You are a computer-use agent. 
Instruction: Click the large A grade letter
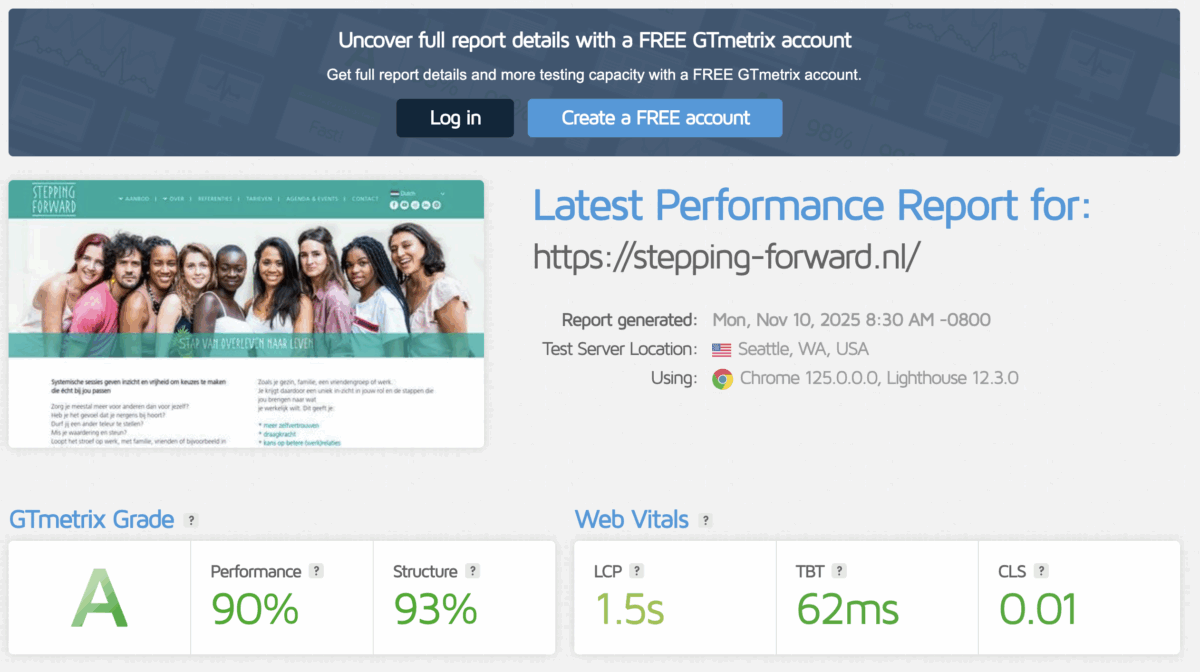[99, 599]
